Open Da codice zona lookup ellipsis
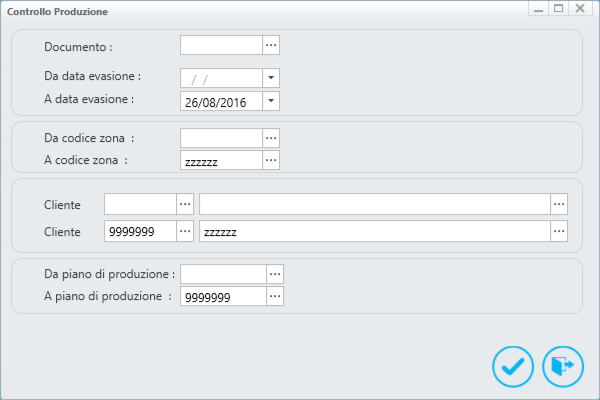 271,138
